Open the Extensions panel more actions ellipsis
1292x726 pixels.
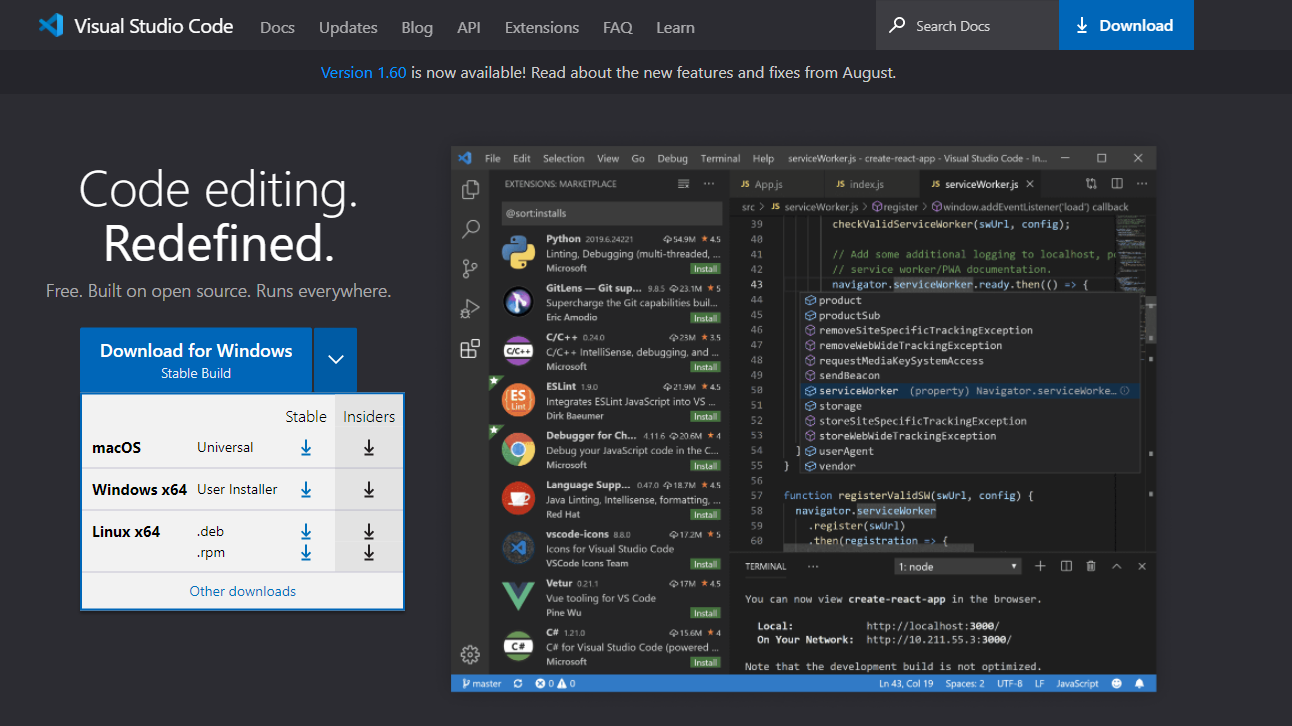pyautogui.click(x=709, y=184)
